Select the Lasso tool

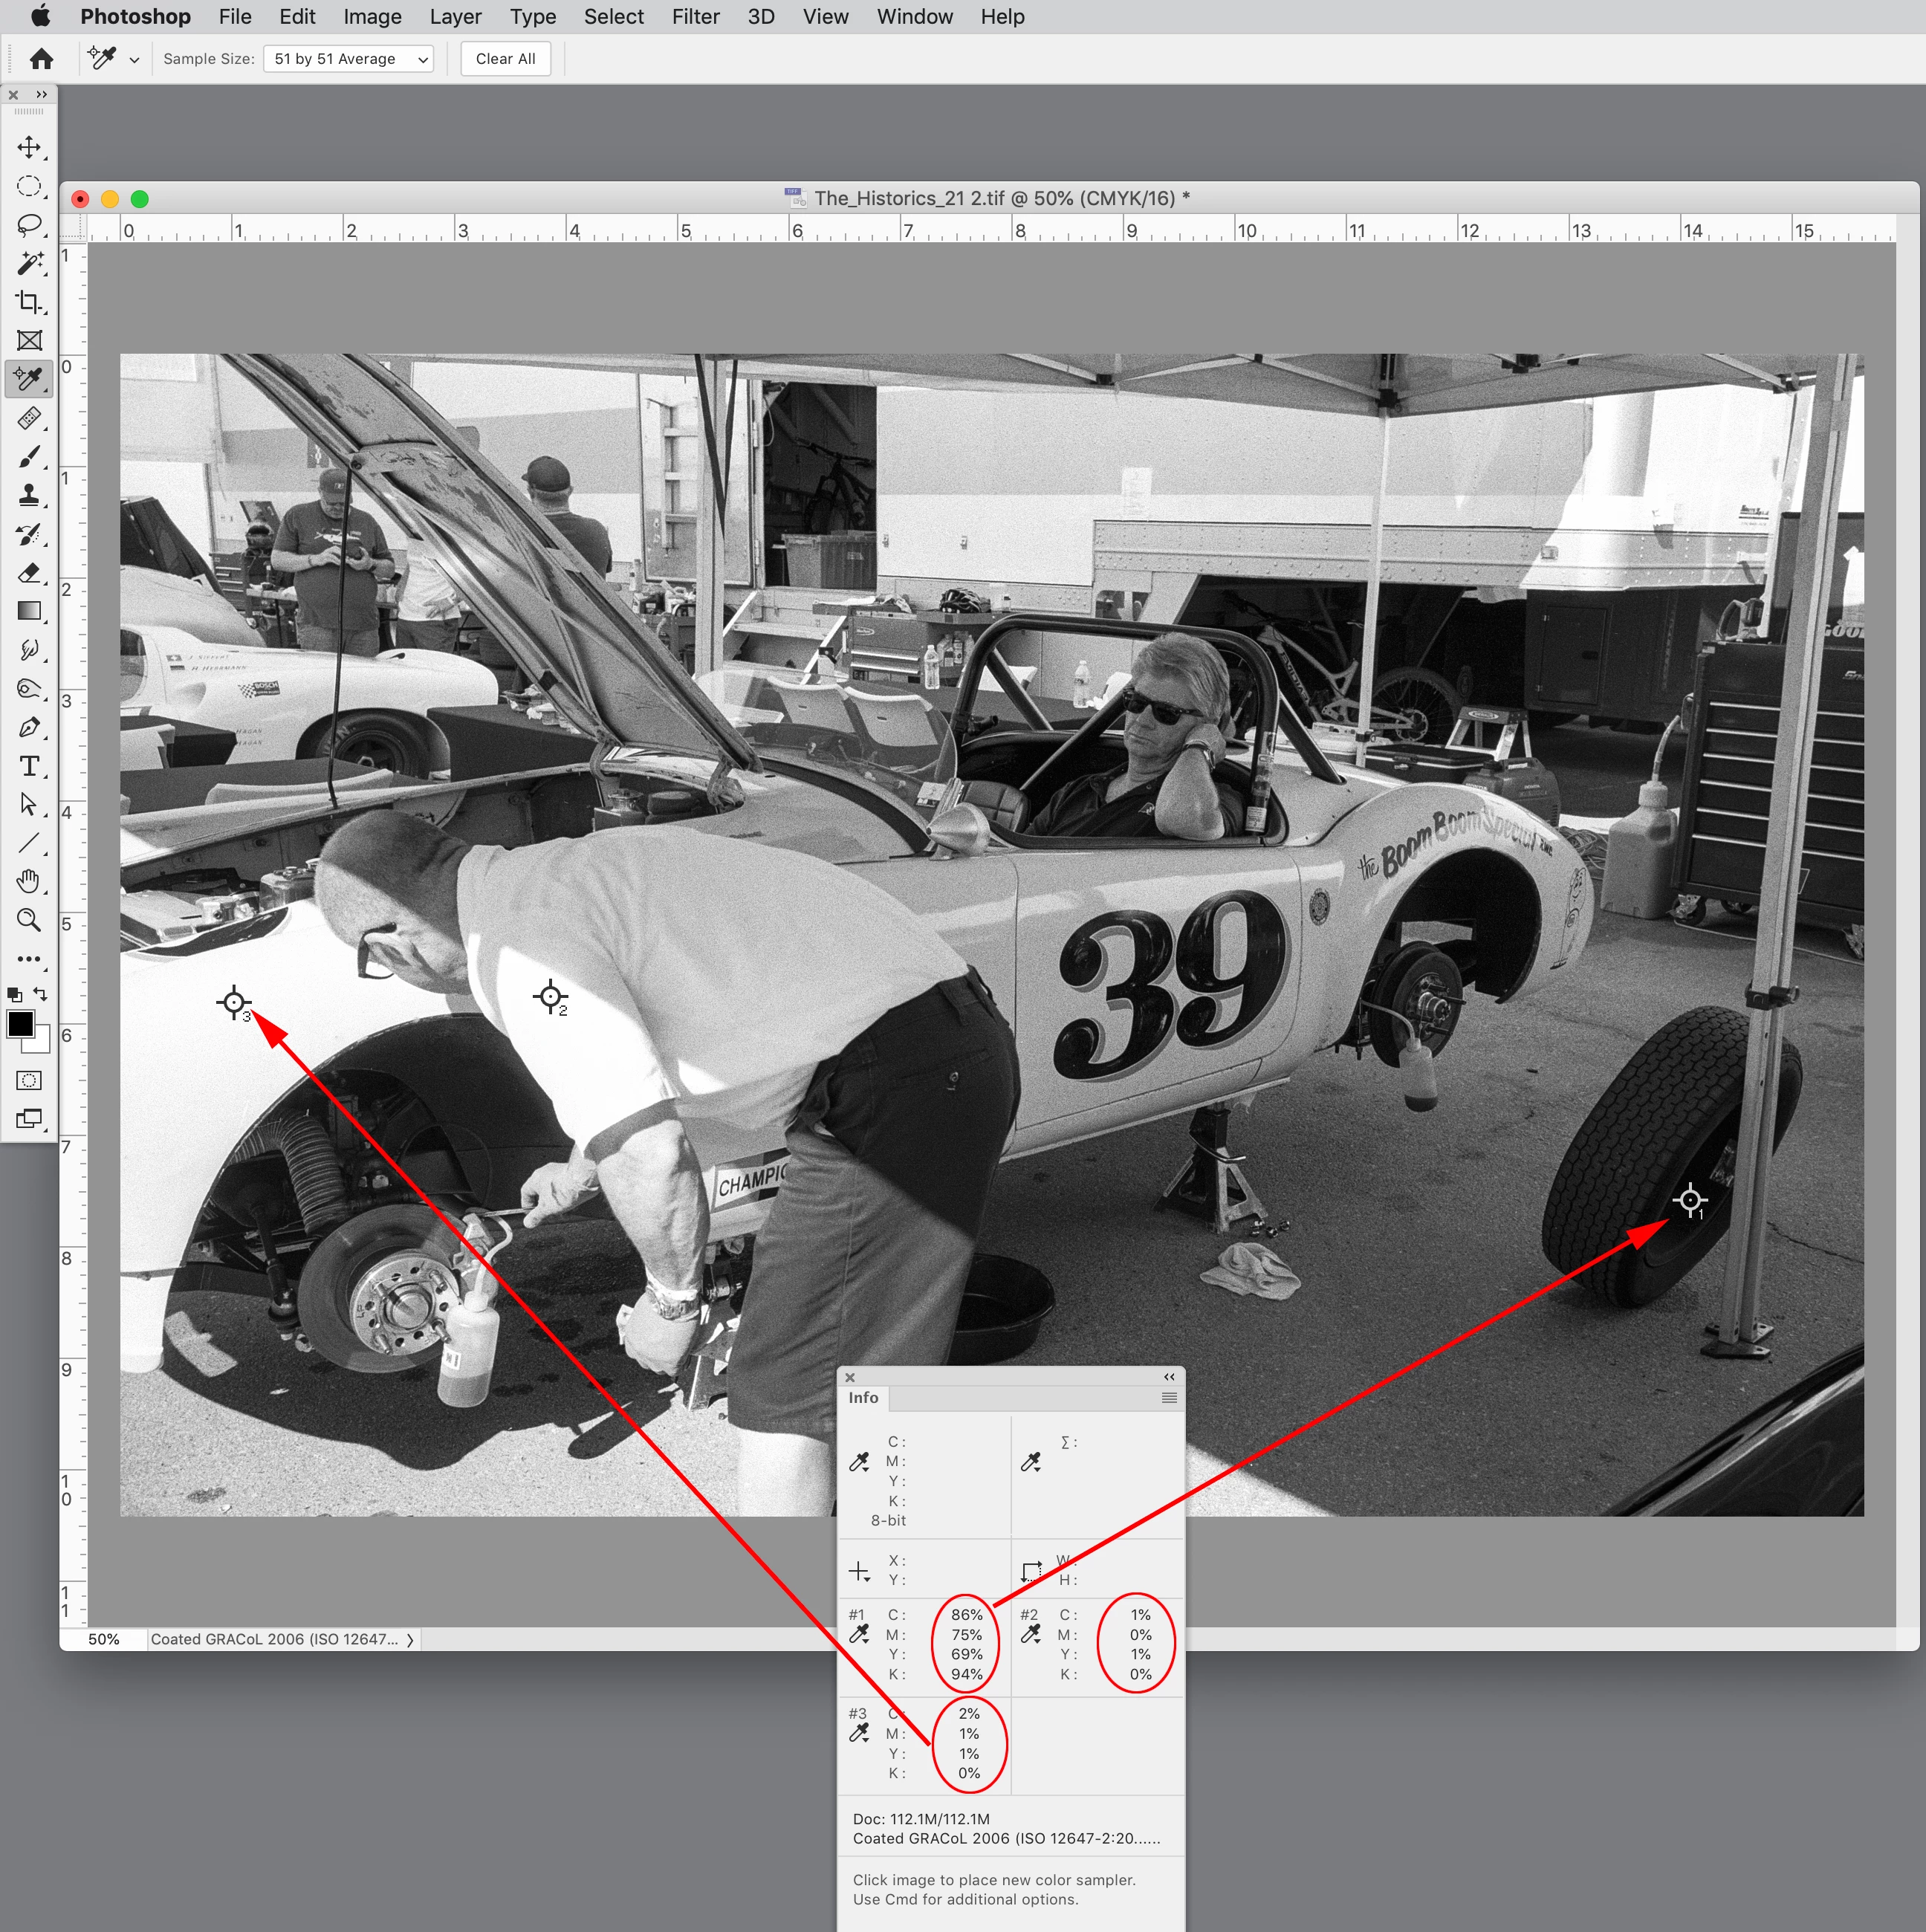[x=29, y=225]
